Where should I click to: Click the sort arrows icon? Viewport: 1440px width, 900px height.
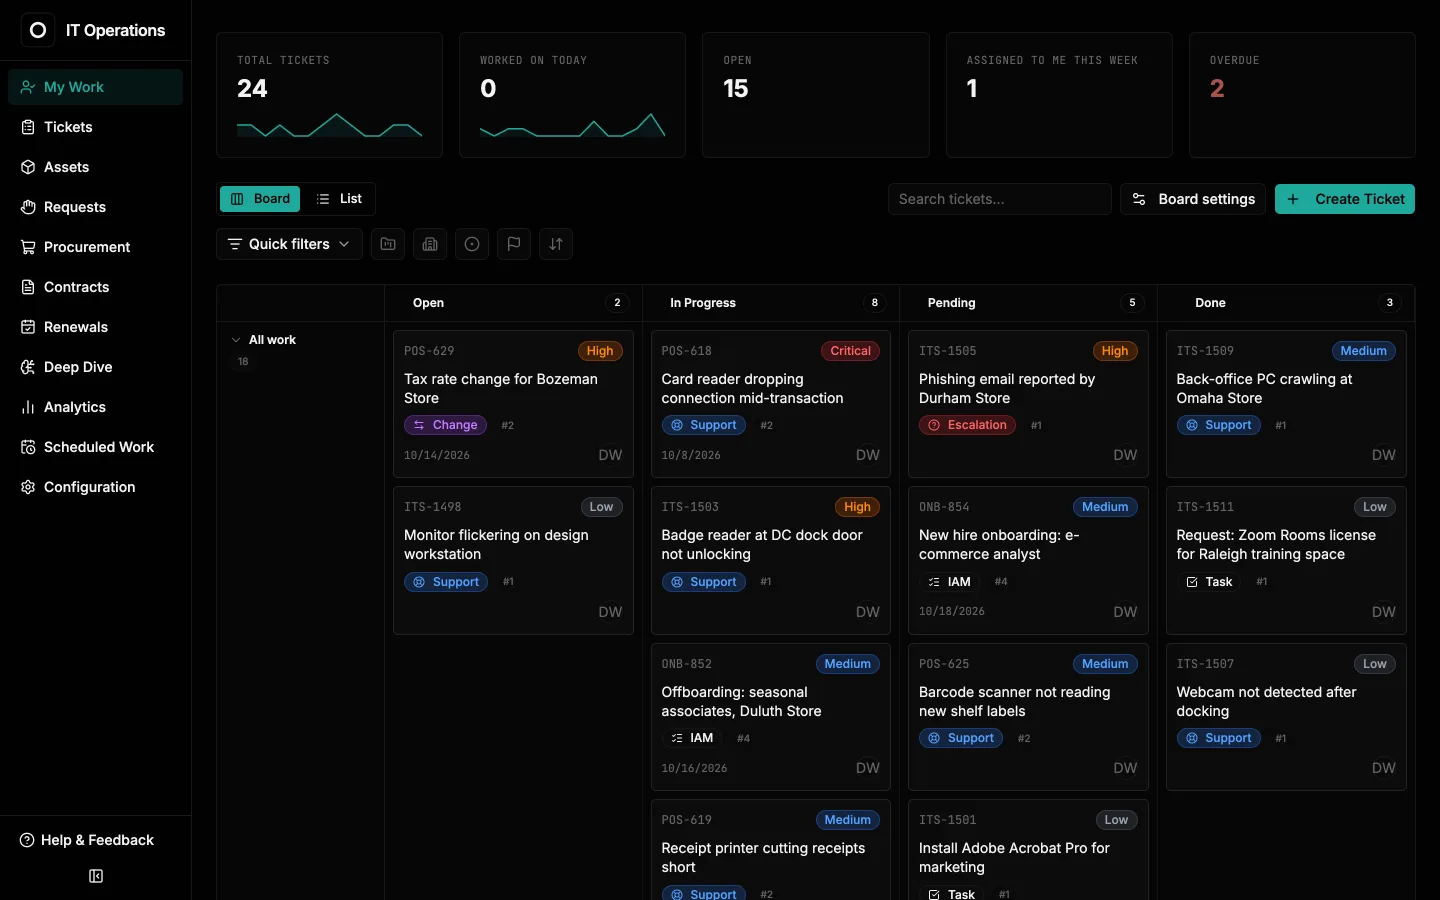click(556, 244)
